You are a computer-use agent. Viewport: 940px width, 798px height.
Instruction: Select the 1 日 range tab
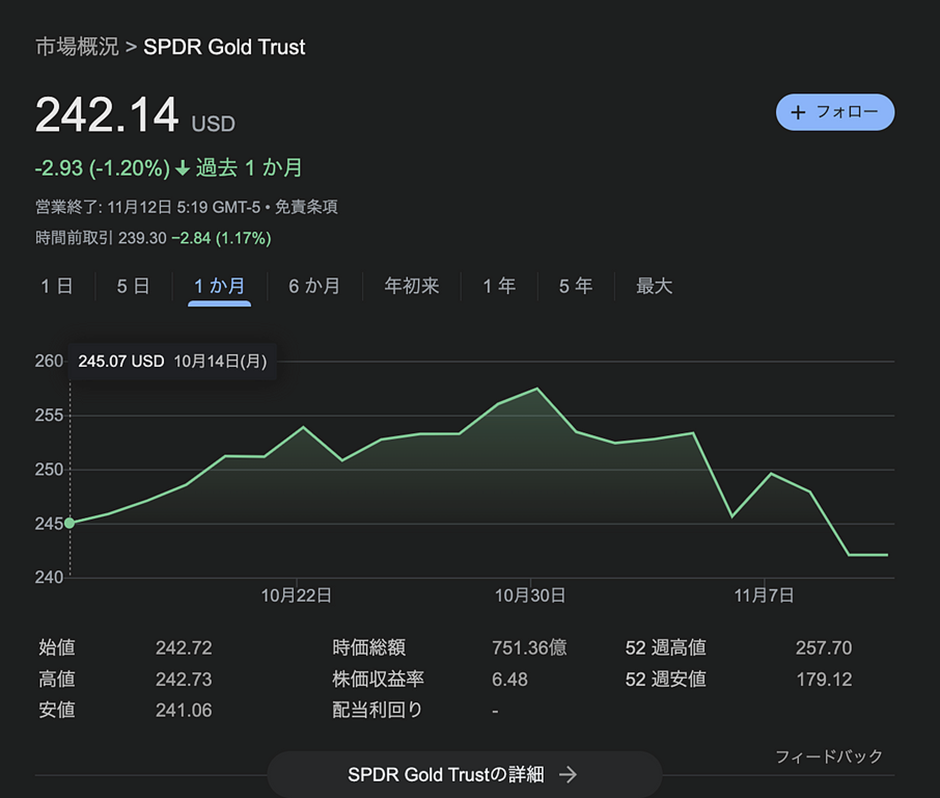[x=56, y=286]
